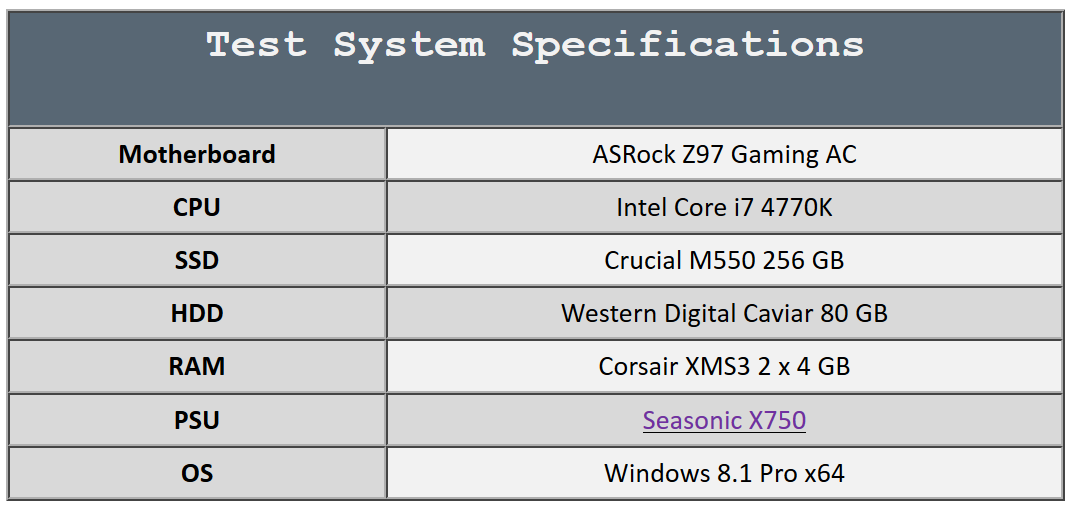Select the RAM label cell
The width and height of the screenshot is (1076, 513).
(x=197, y=366)
